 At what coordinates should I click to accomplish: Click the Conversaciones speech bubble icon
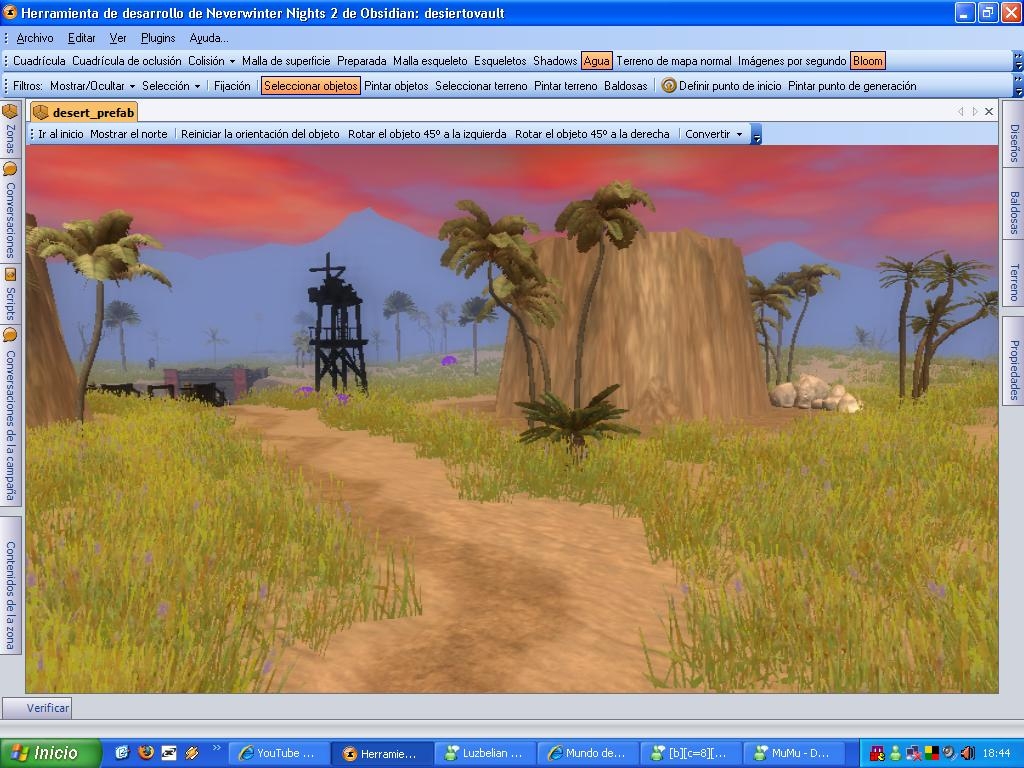tap(10, 169)
